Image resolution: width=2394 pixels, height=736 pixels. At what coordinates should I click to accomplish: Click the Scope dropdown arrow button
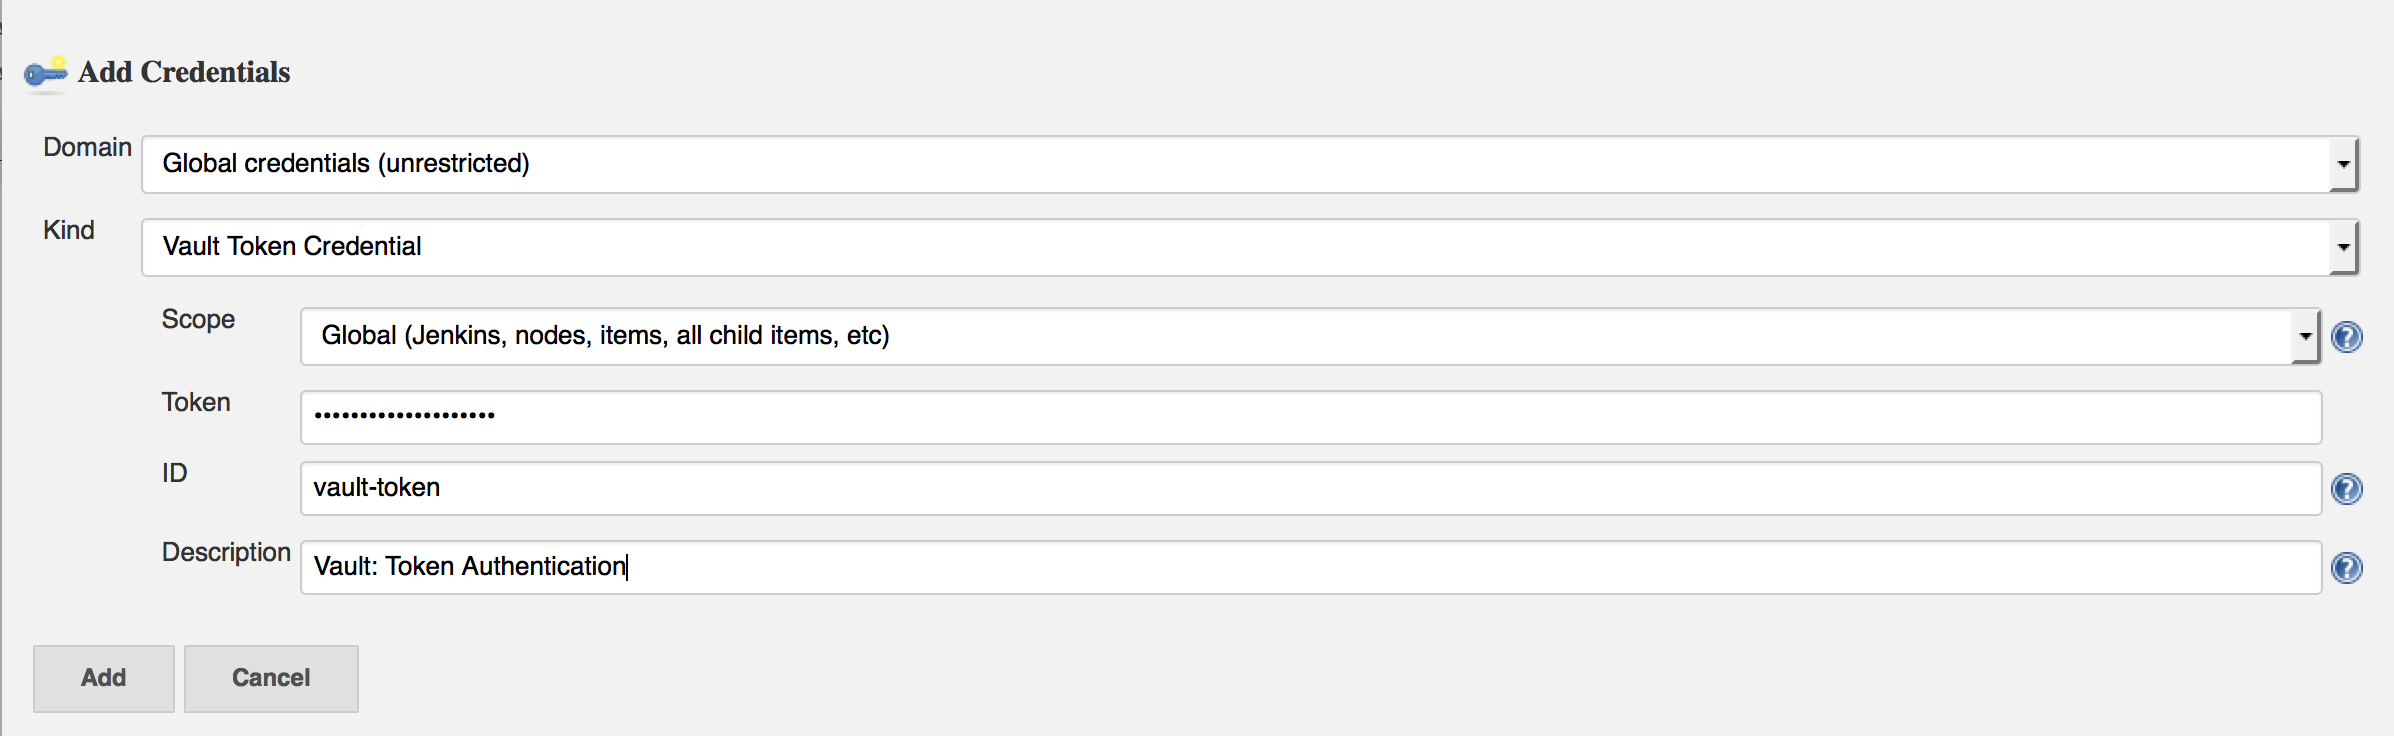pos(2305,336)
